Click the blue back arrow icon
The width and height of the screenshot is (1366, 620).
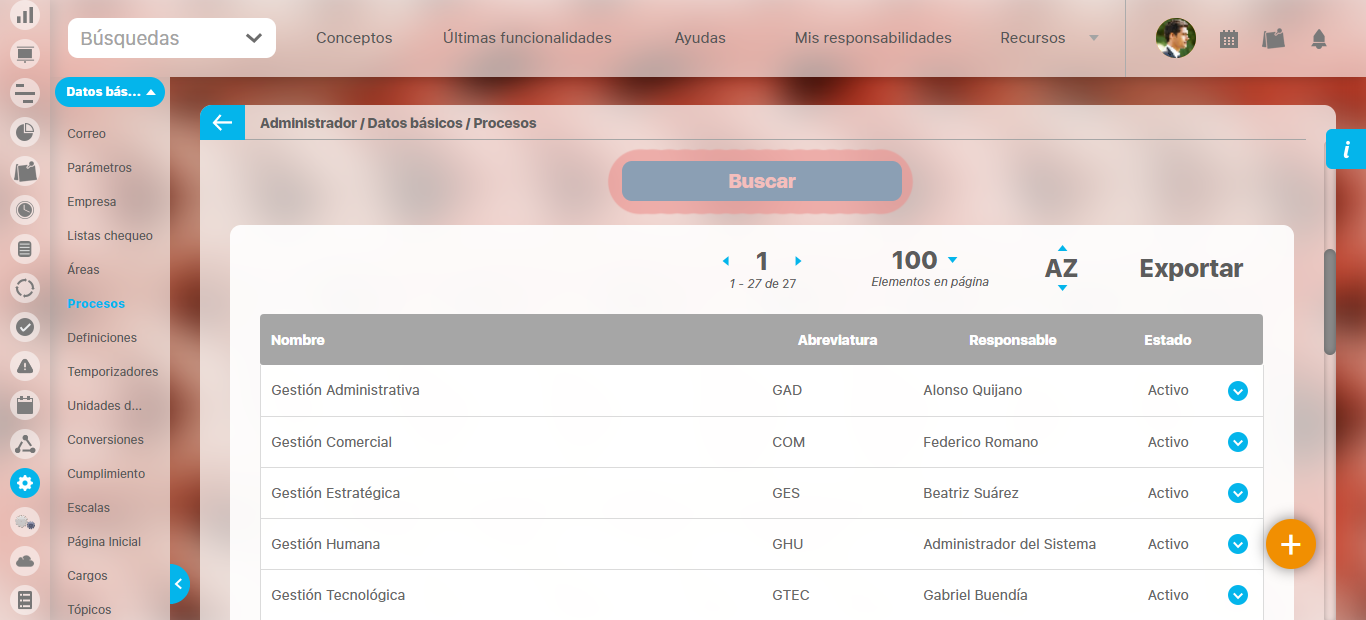222,123
